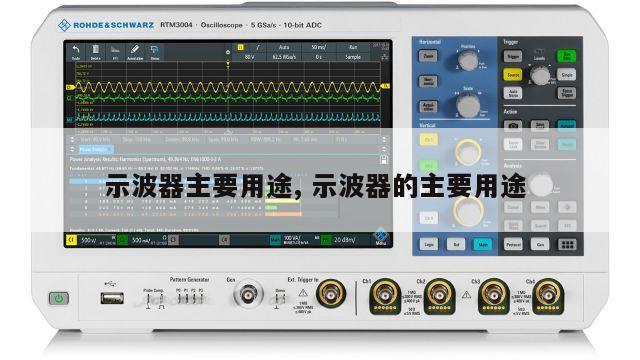Open the 50 ms/ timebase field
This screenshot has height=360, width=640.
tap(319, 47)
